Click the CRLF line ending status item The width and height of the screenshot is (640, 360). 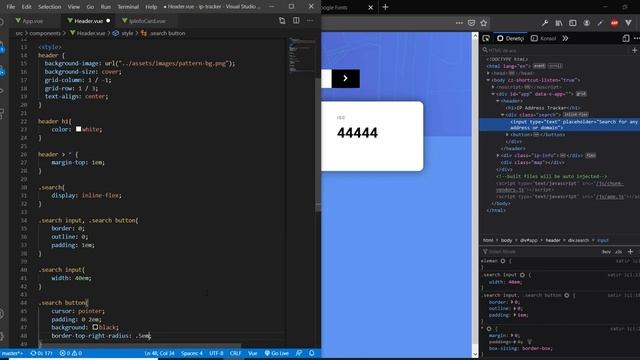236,353
